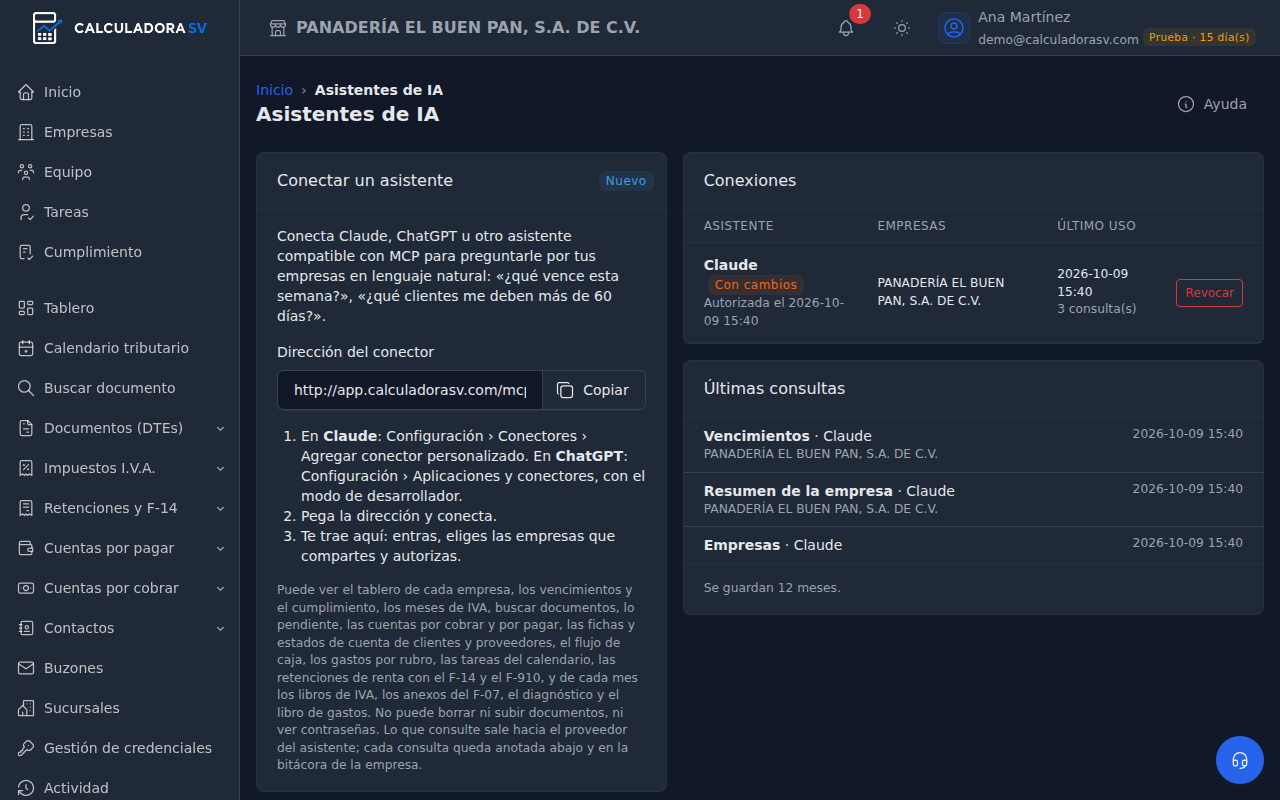The width and height of the screenshot is (1280, 800).
Task: Go to Buscar documento in sidebar
Action: coord(120,388)
